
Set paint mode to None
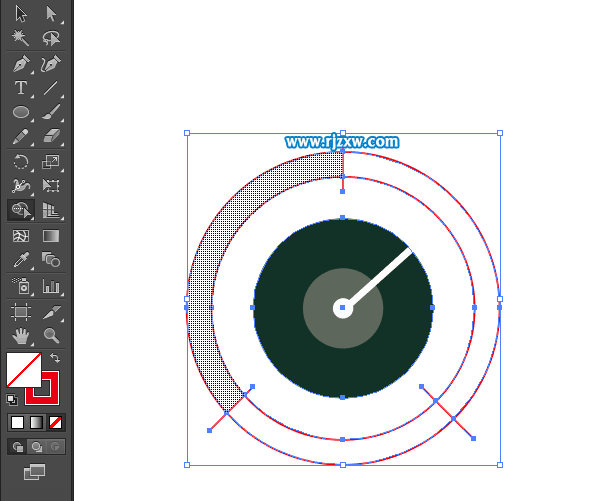pyautogui.click(x=56, y=422)
